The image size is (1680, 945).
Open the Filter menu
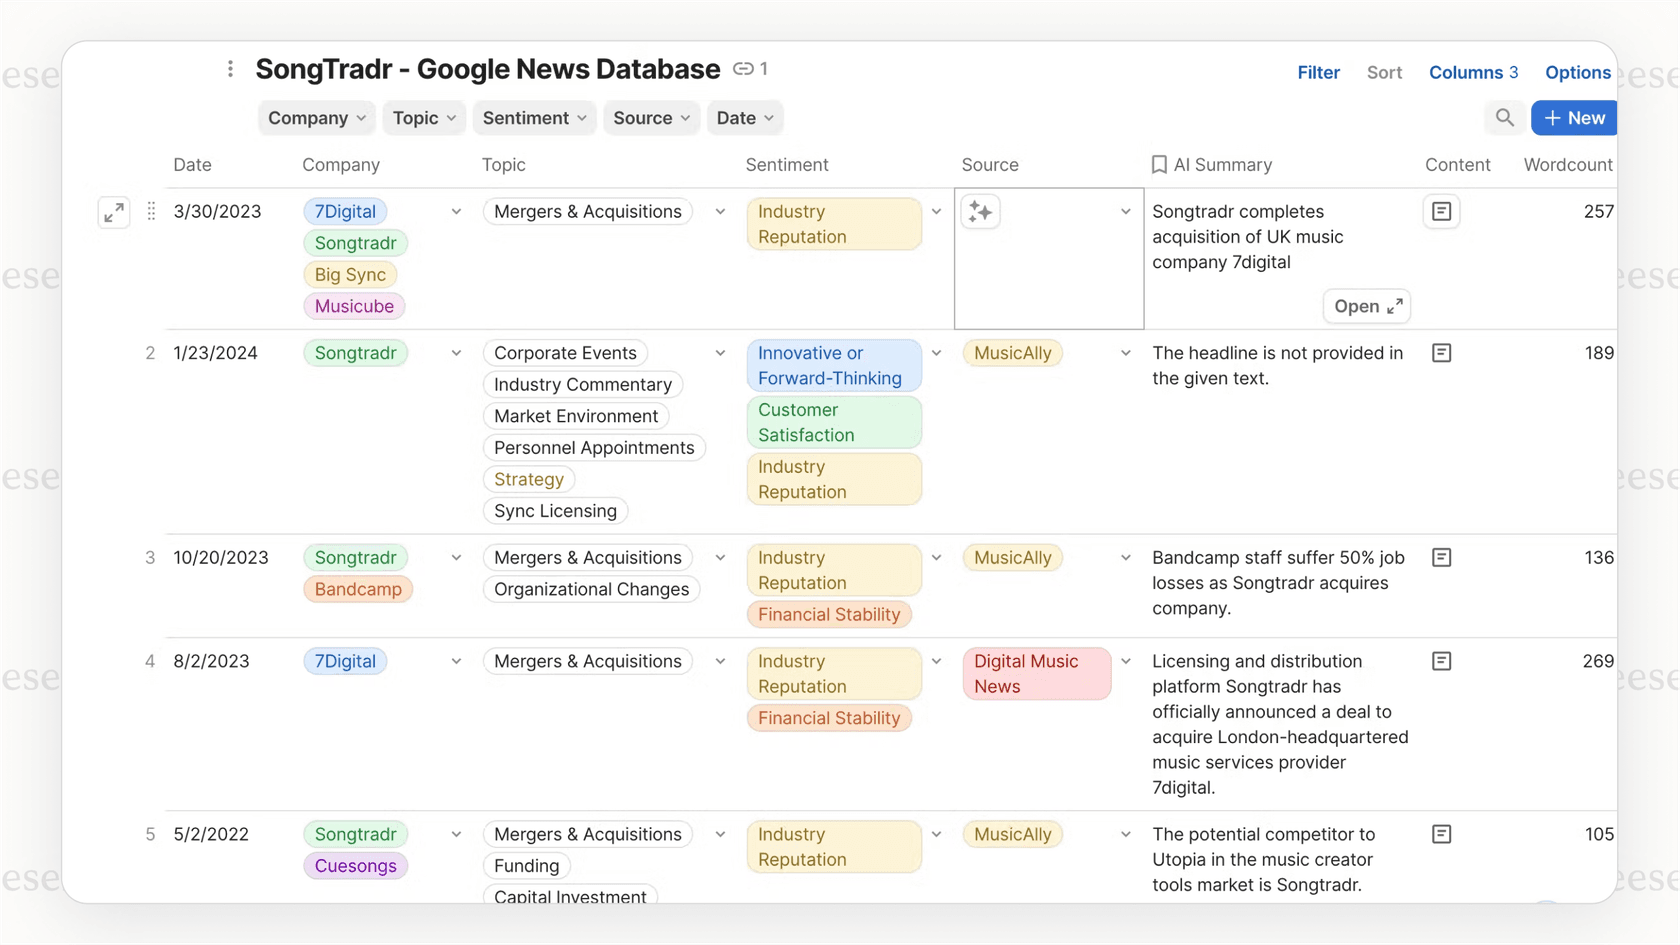1318,72
